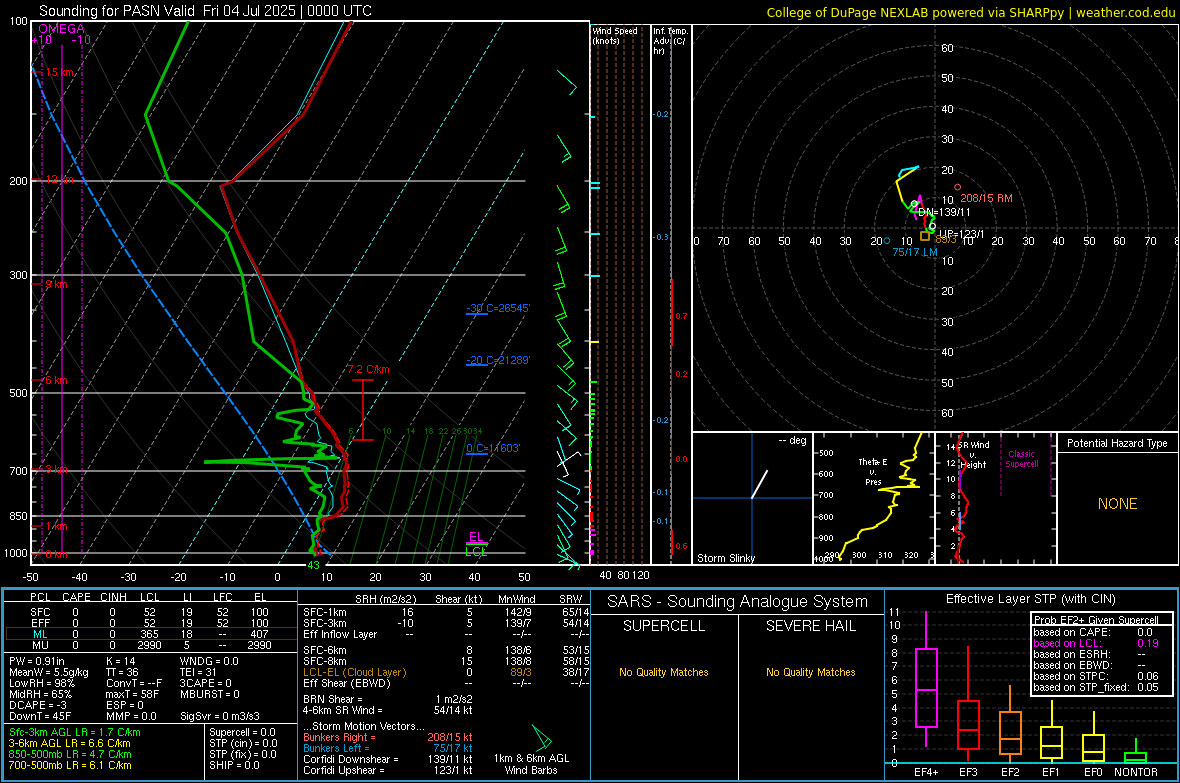Select the green NONTOR box plot

(1135, 753)
